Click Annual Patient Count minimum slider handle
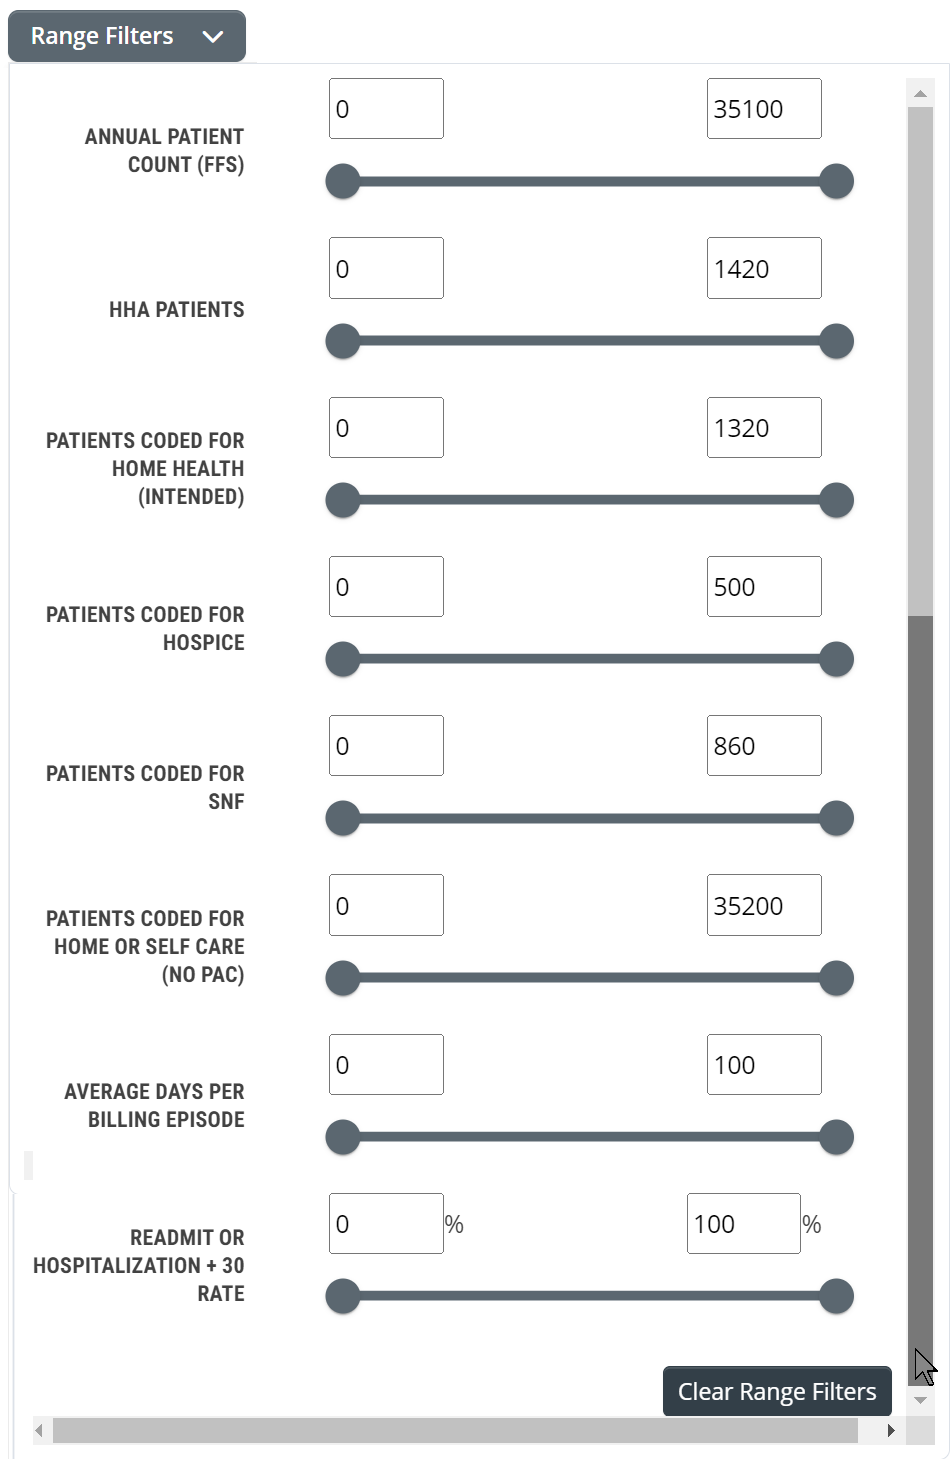This screenshot has width=950, height=1459. click(x=343, y=182)
